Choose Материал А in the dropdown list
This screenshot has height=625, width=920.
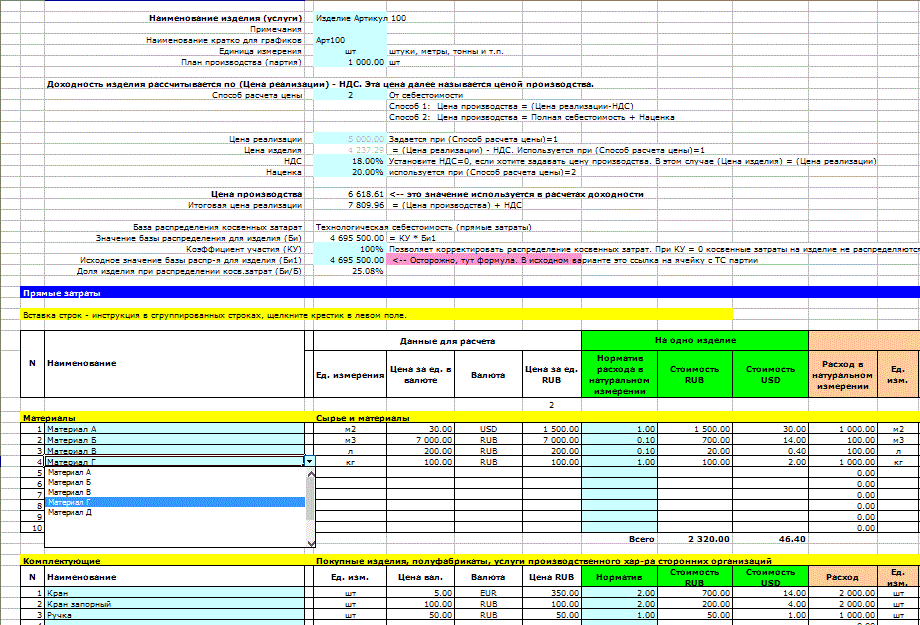175,472
